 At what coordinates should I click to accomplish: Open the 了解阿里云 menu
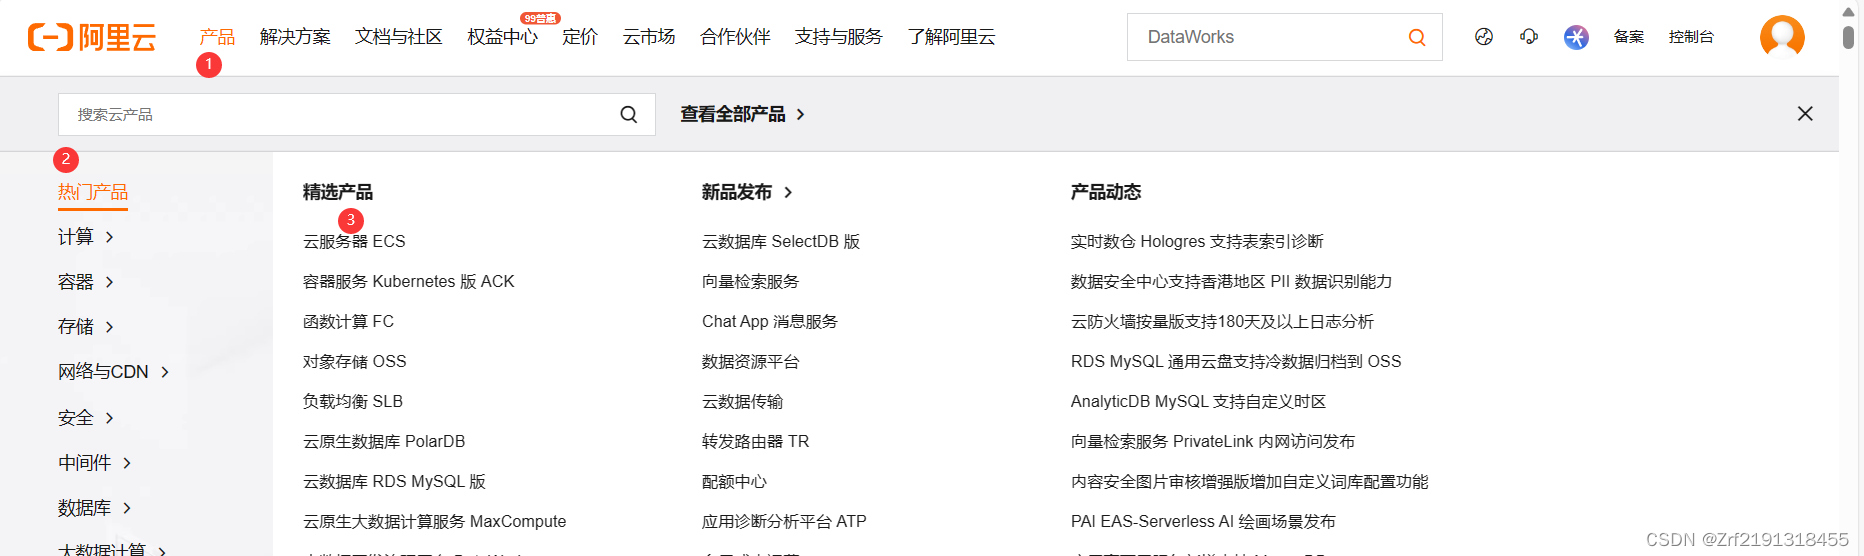point(952,37)
